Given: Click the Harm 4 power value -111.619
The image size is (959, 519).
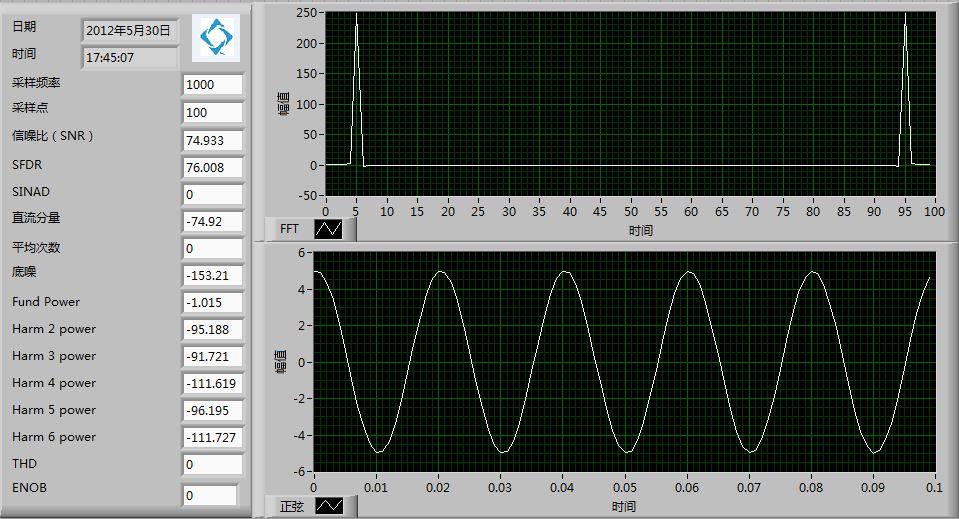Looking at the screenshot, I should [212, 383].
